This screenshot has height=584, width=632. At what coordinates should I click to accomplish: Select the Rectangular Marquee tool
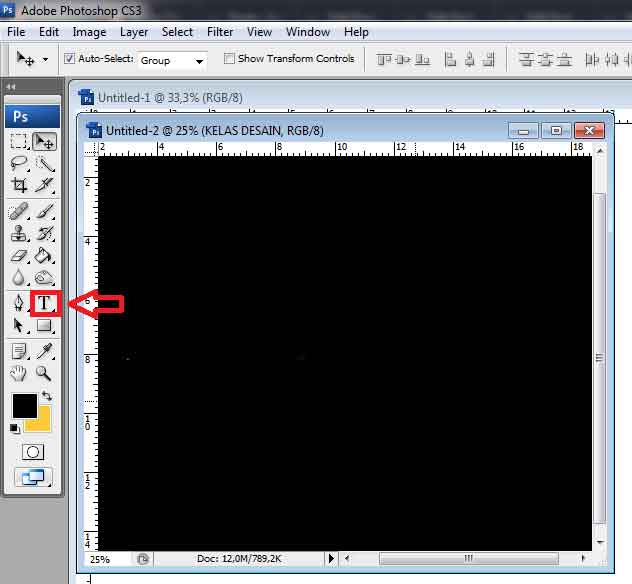(x=19, y=141)
